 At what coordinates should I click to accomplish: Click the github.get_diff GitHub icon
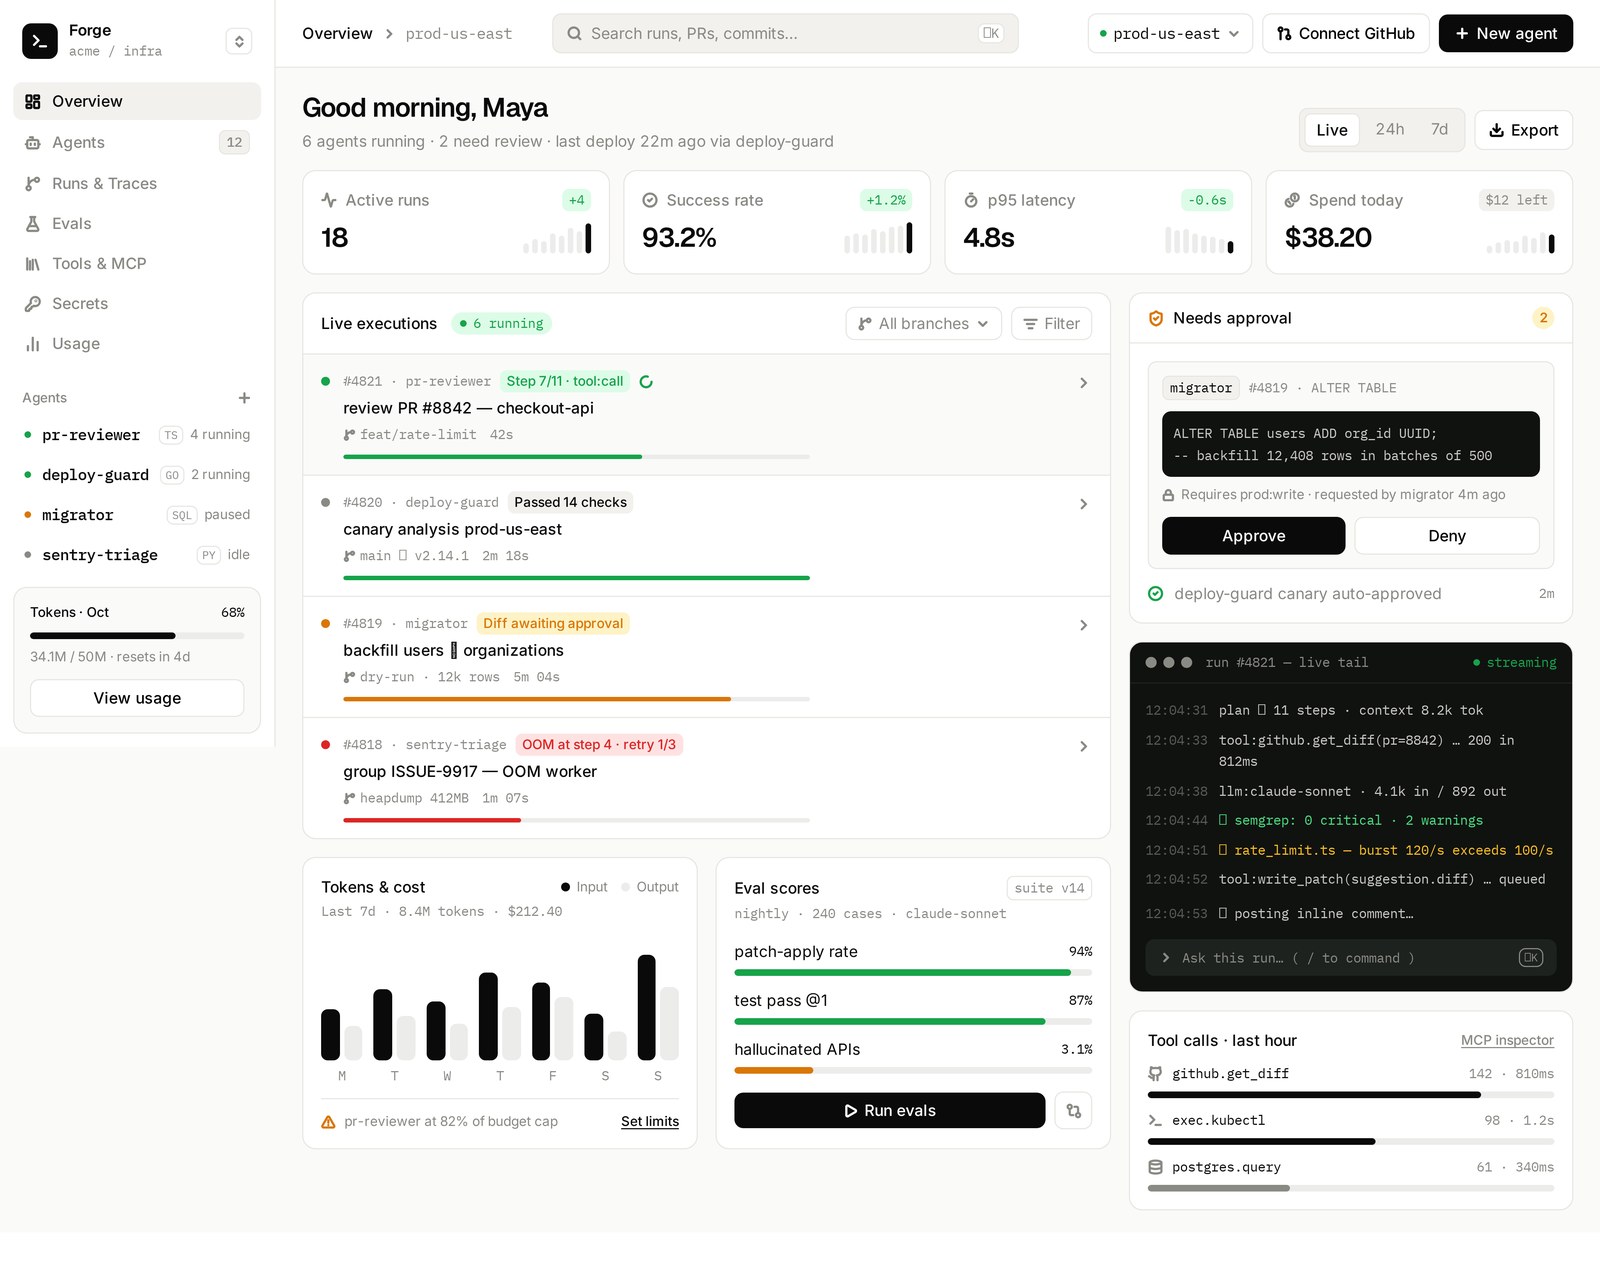pyautogui.click(x=1156, y=1074)
